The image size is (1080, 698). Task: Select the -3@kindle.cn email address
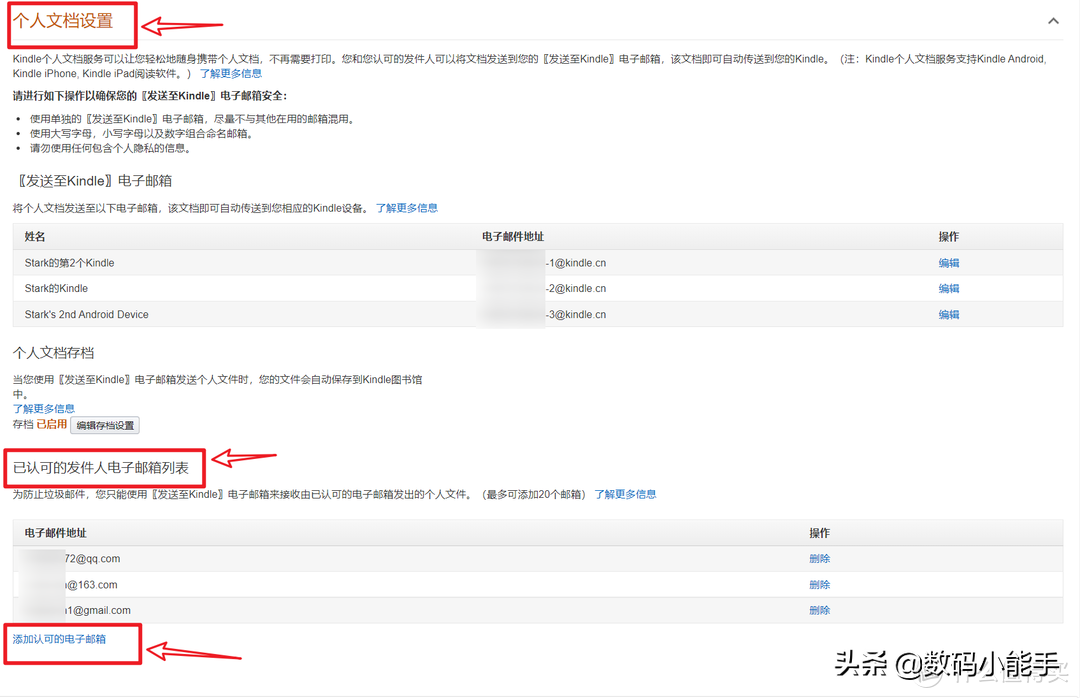point(577,315)
